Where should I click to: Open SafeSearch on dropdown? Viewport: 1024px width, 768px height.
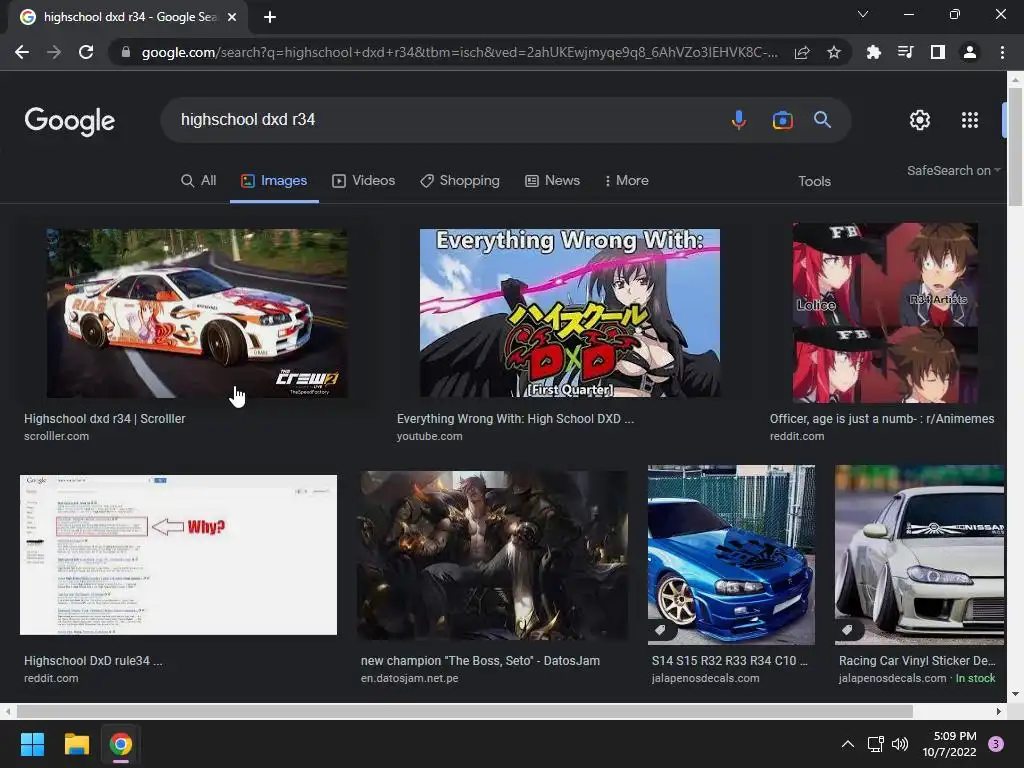pyautogui.click(x=953, y=170)
